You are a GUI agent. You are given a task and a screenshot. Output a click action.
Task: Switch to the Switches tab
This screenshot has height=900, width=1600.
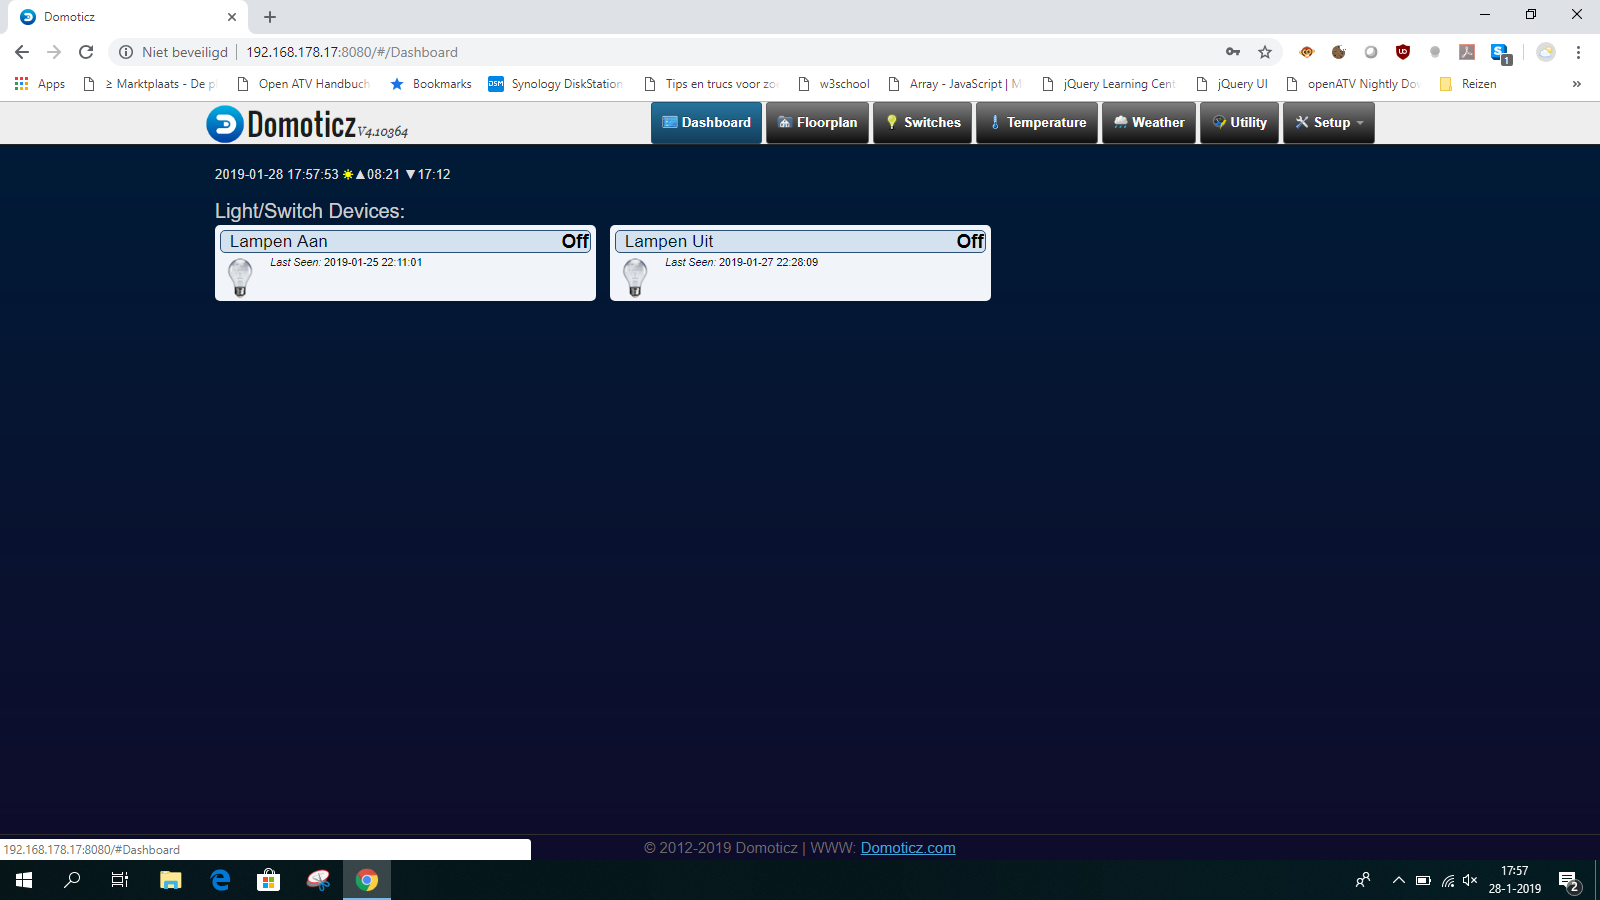click(x=922, y=123)
